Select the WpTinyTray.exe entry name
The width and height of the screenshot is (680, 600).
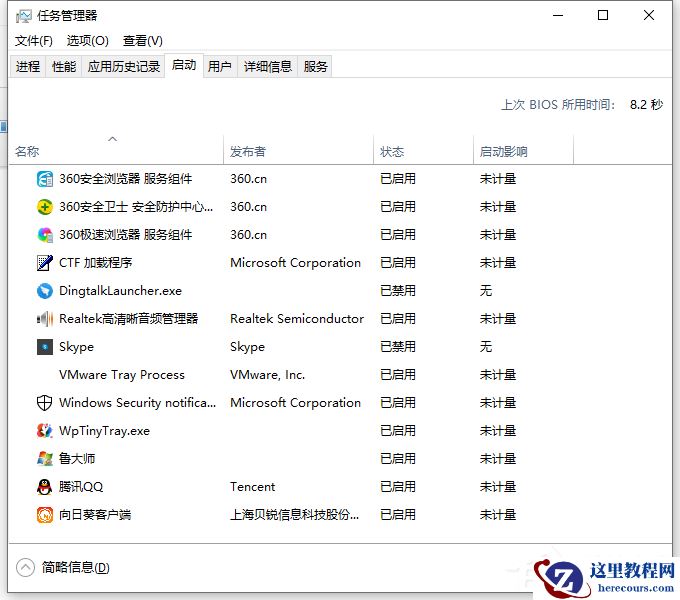pyautogui.click(x=105, y=431)
